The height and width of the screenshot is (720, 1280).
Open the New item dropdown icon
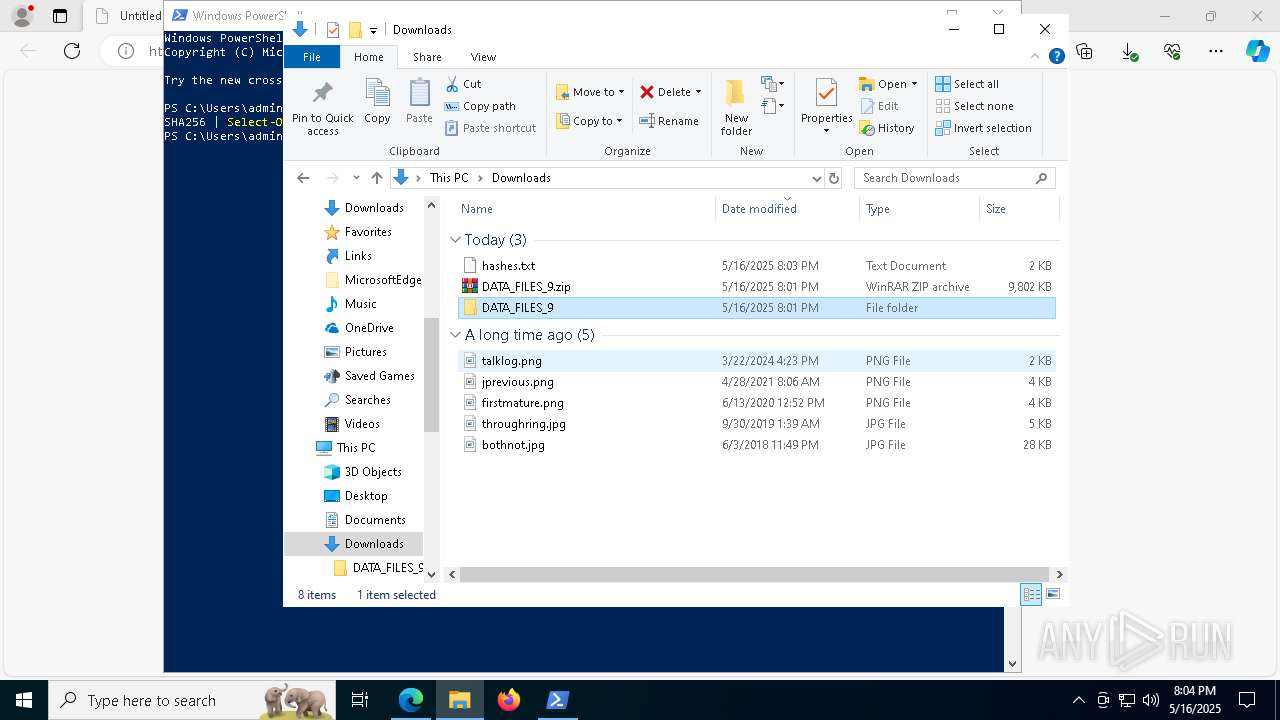[x=772, y=84]
